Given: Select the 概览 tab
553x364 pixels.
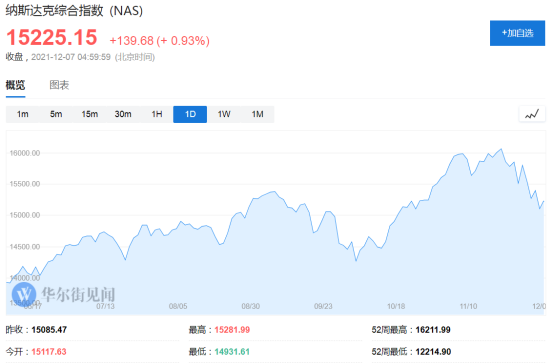Looking at the screenshot, I should pos(16,85).
